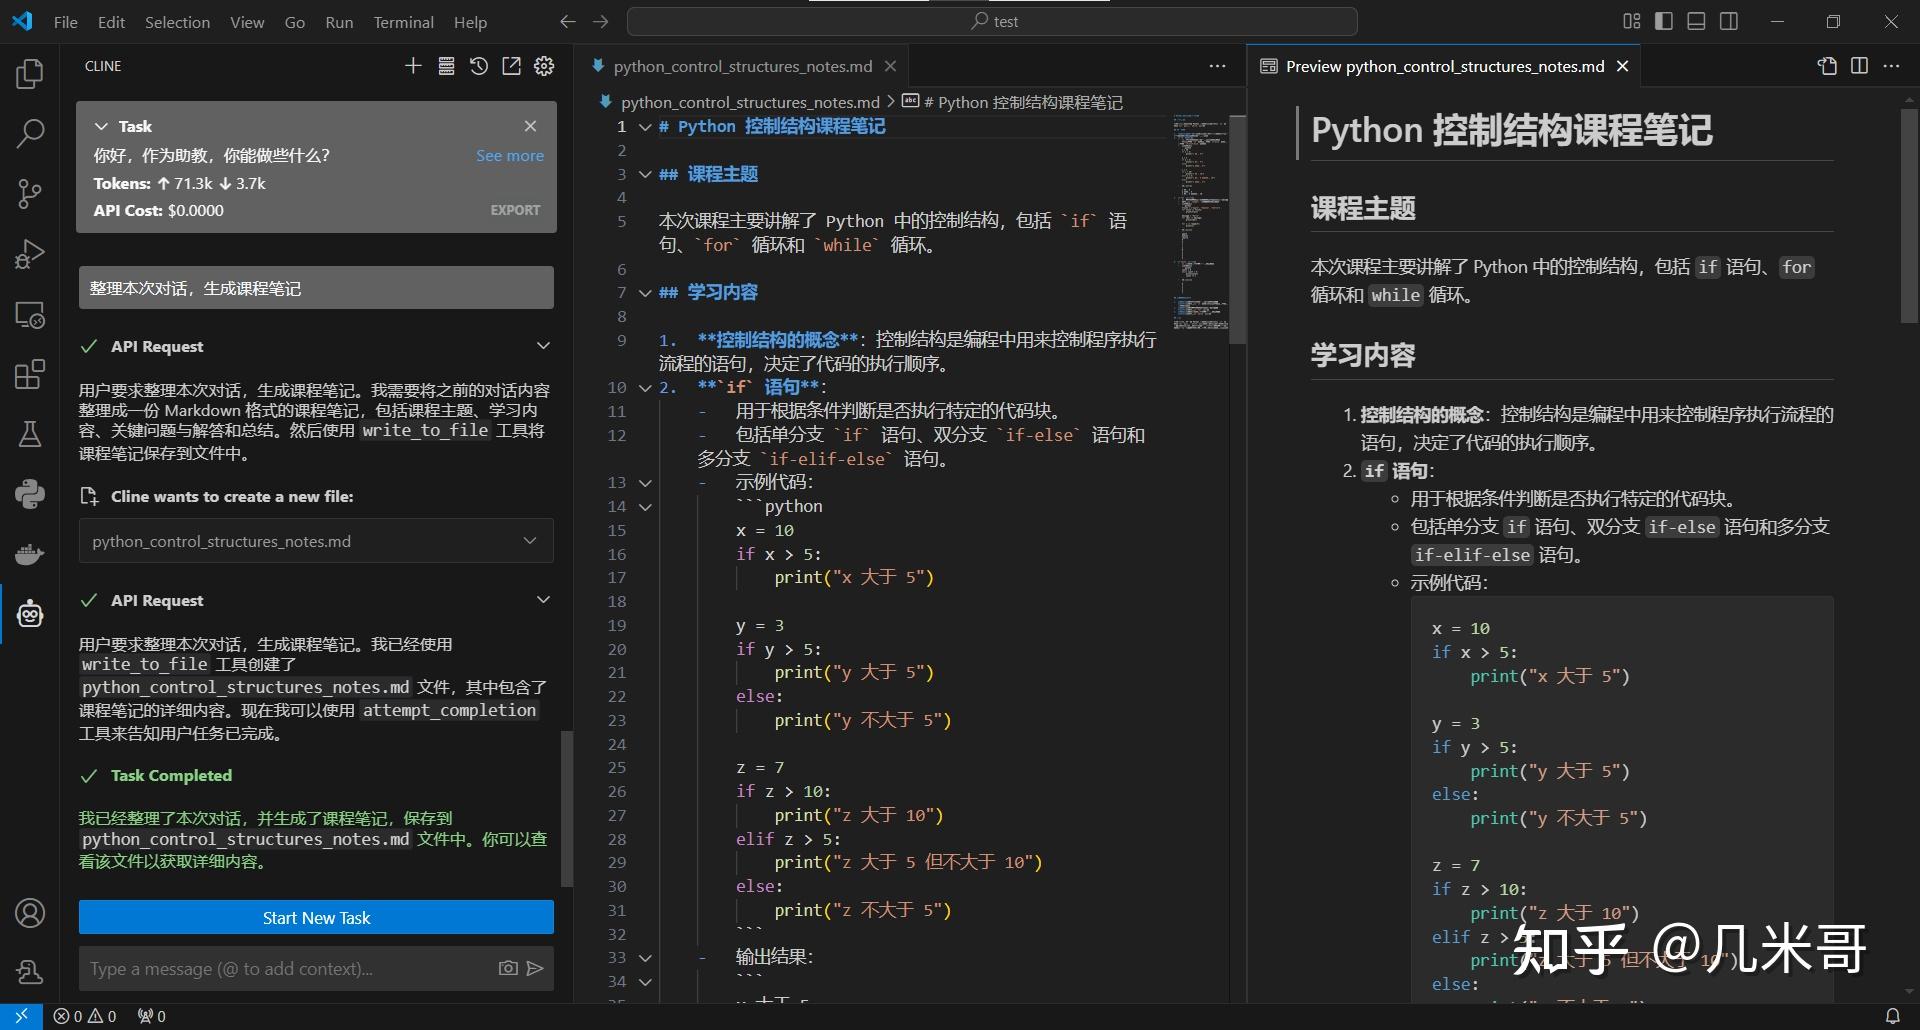Open the Terminal menu
Image resolution: width=1920 pixels, height=1030 pixels.
[x=404, y=21]
